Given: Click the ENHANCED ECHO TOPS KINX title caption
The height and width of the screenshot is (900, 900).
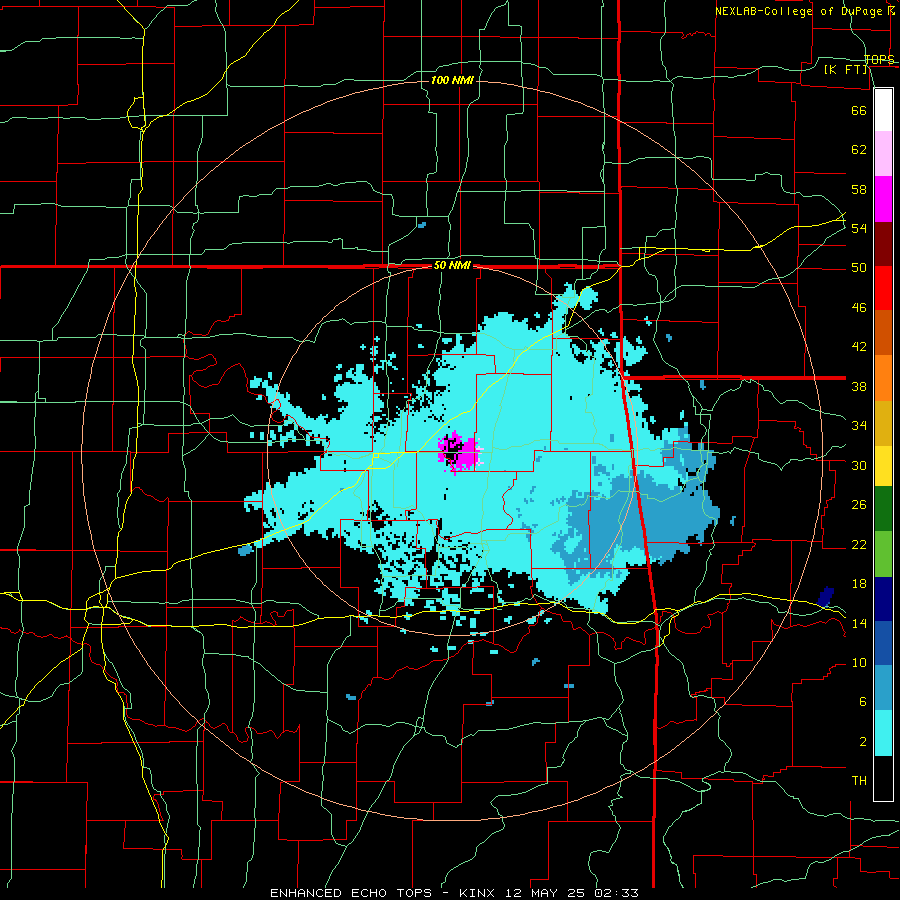Looking at the screenshot, I should tap(454, 893).
